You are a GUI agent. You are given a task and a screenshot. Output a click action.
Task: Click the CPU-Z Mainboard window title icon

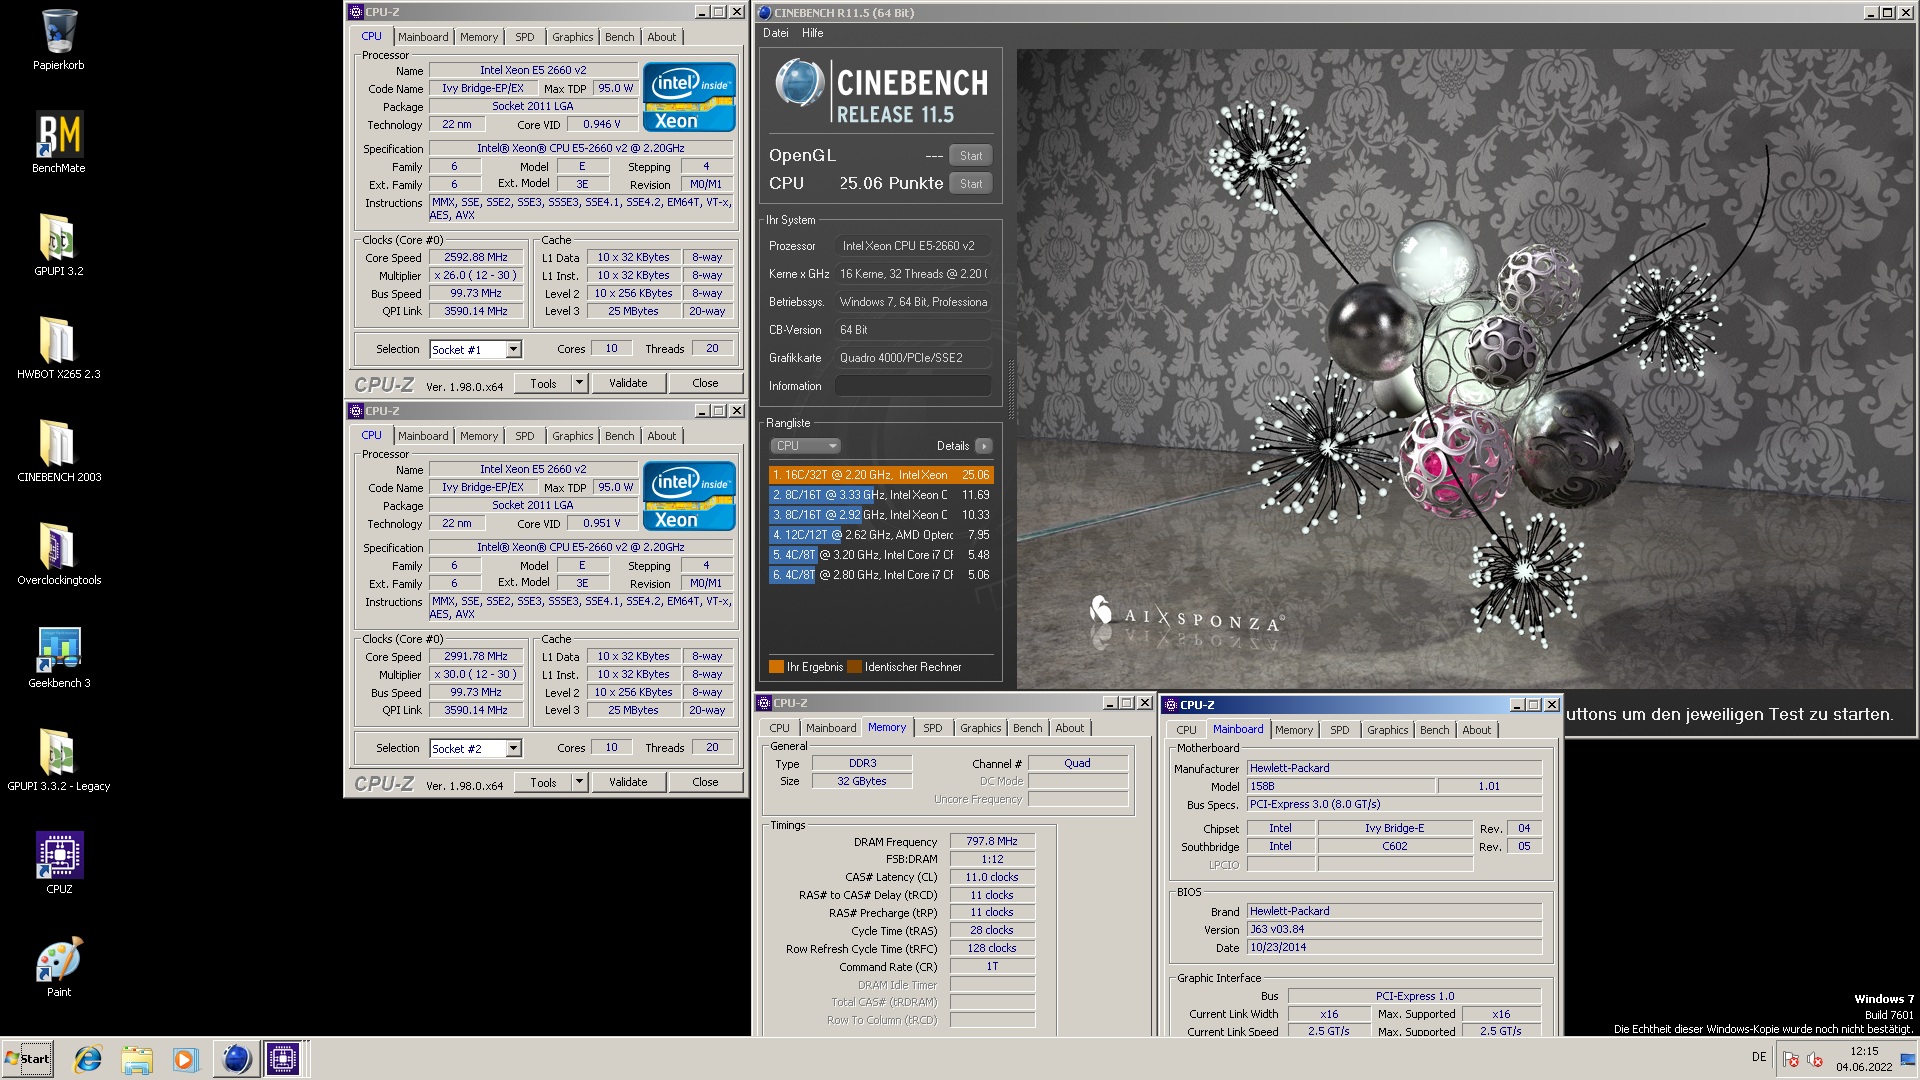[x=1171, y=705]
